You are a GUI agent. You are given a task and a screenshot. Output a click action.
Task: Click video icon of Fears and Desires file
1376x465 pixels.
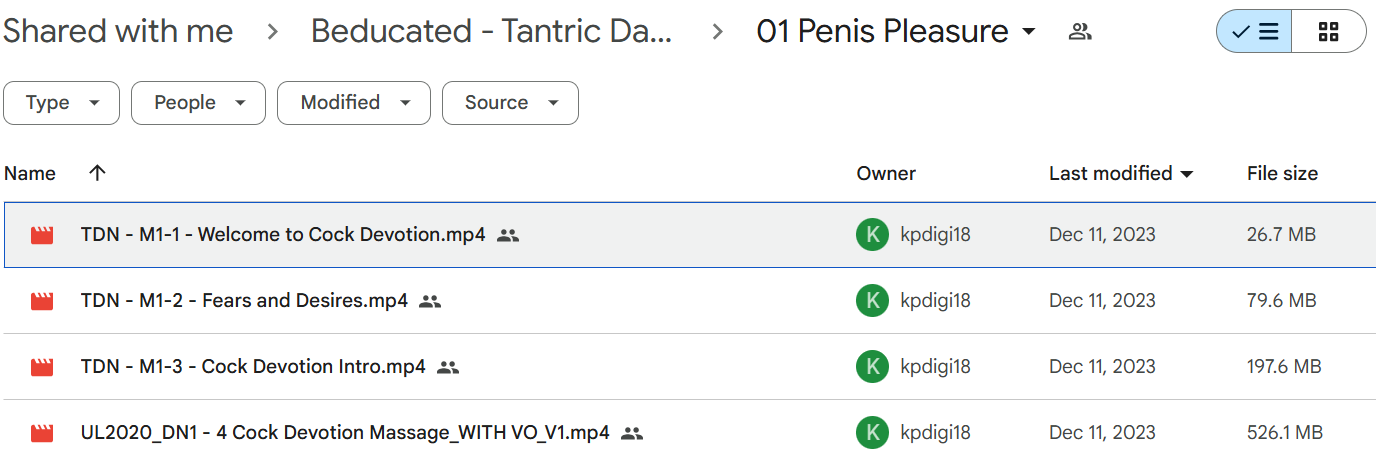(x=42, y=301)
